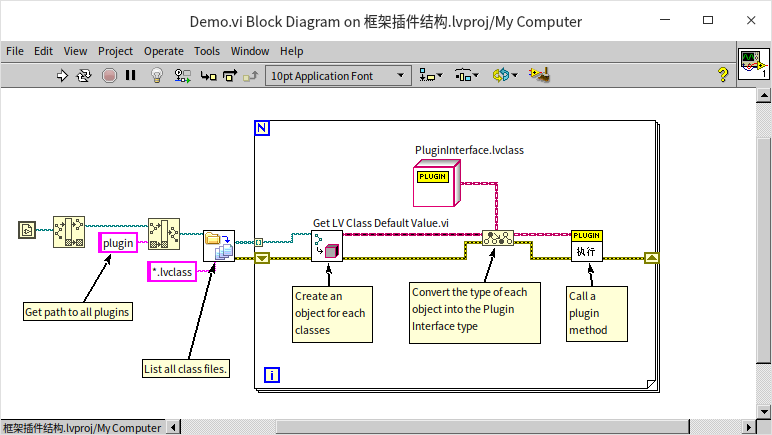Screen dimensions: 772x435
Task: Open the Context Help question mark
Action: [722, 75]
